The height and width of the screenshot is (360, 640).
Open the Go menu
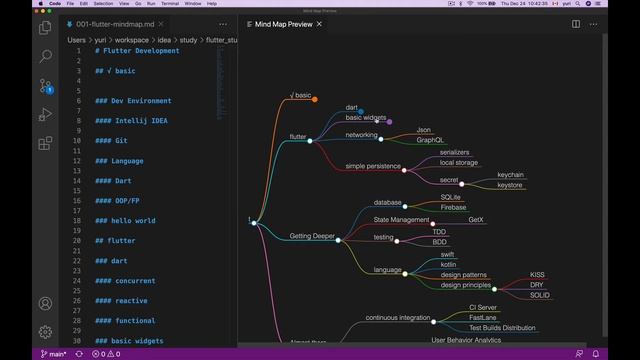coord(138,4)
